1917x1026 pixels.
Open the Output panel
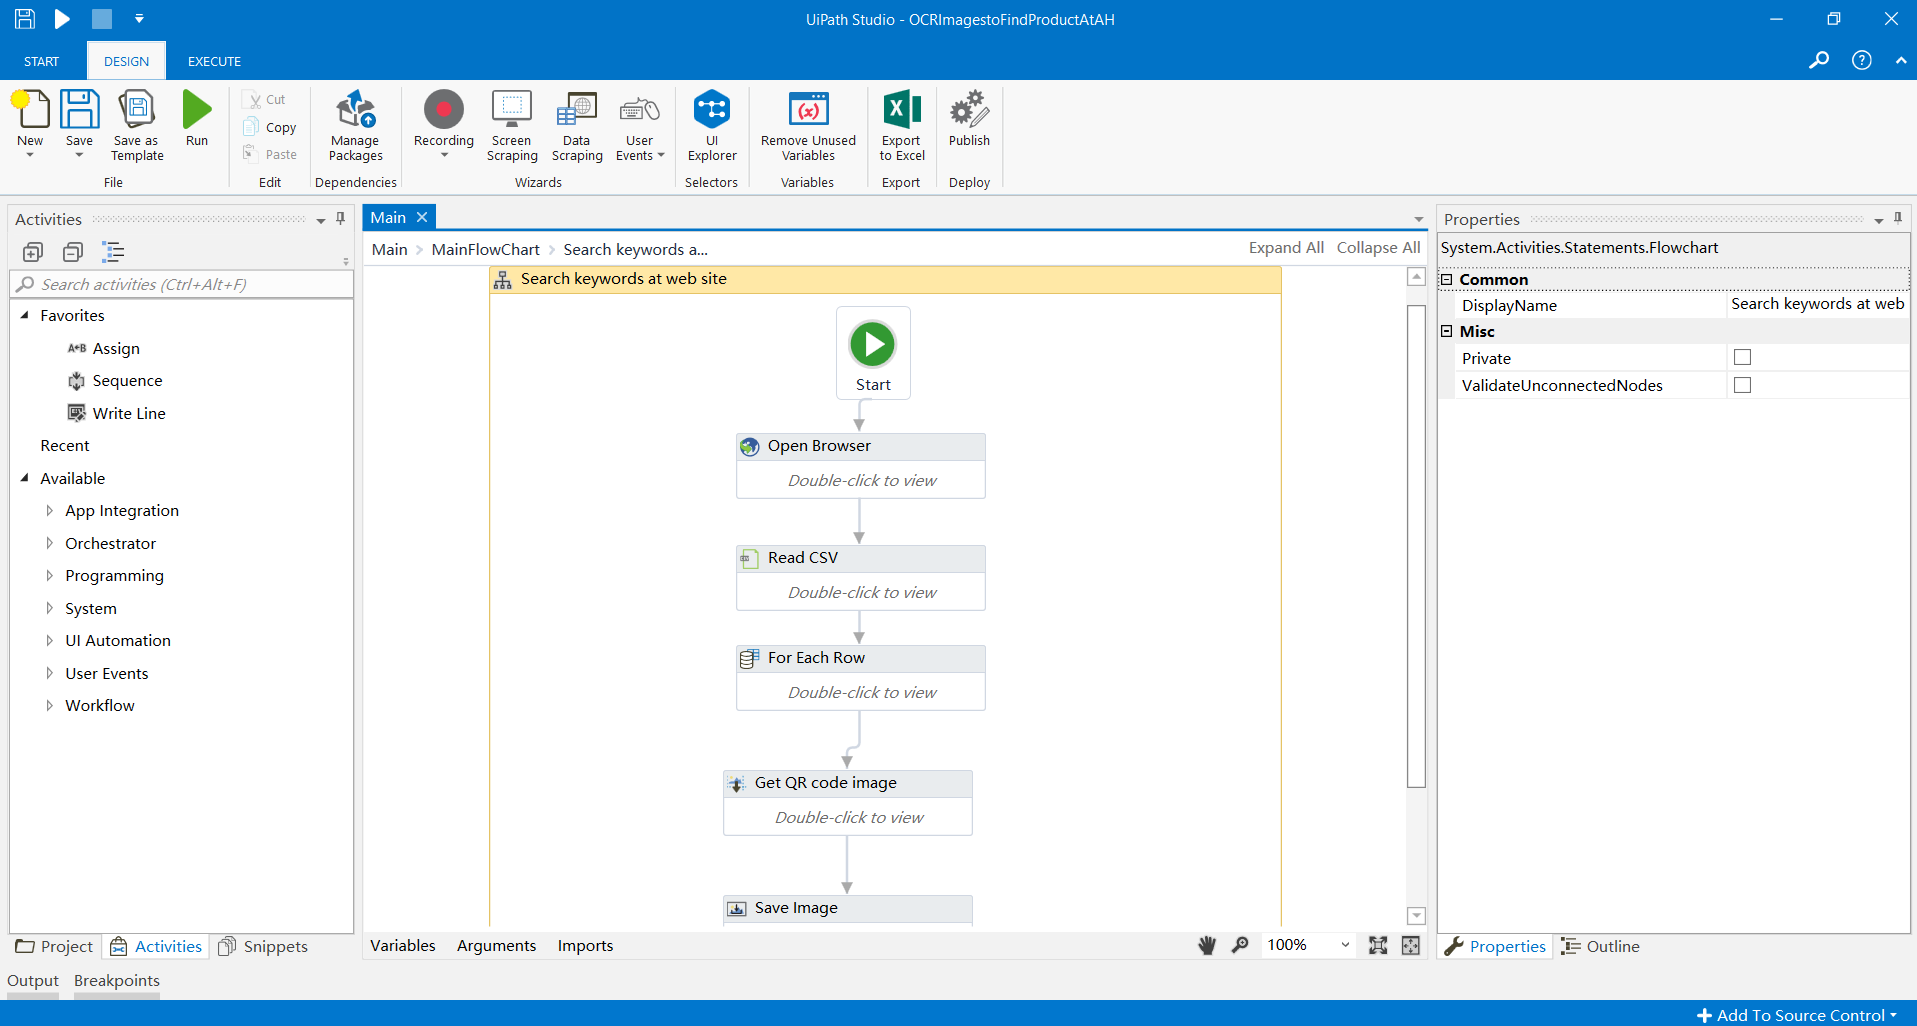coord(33,980)
